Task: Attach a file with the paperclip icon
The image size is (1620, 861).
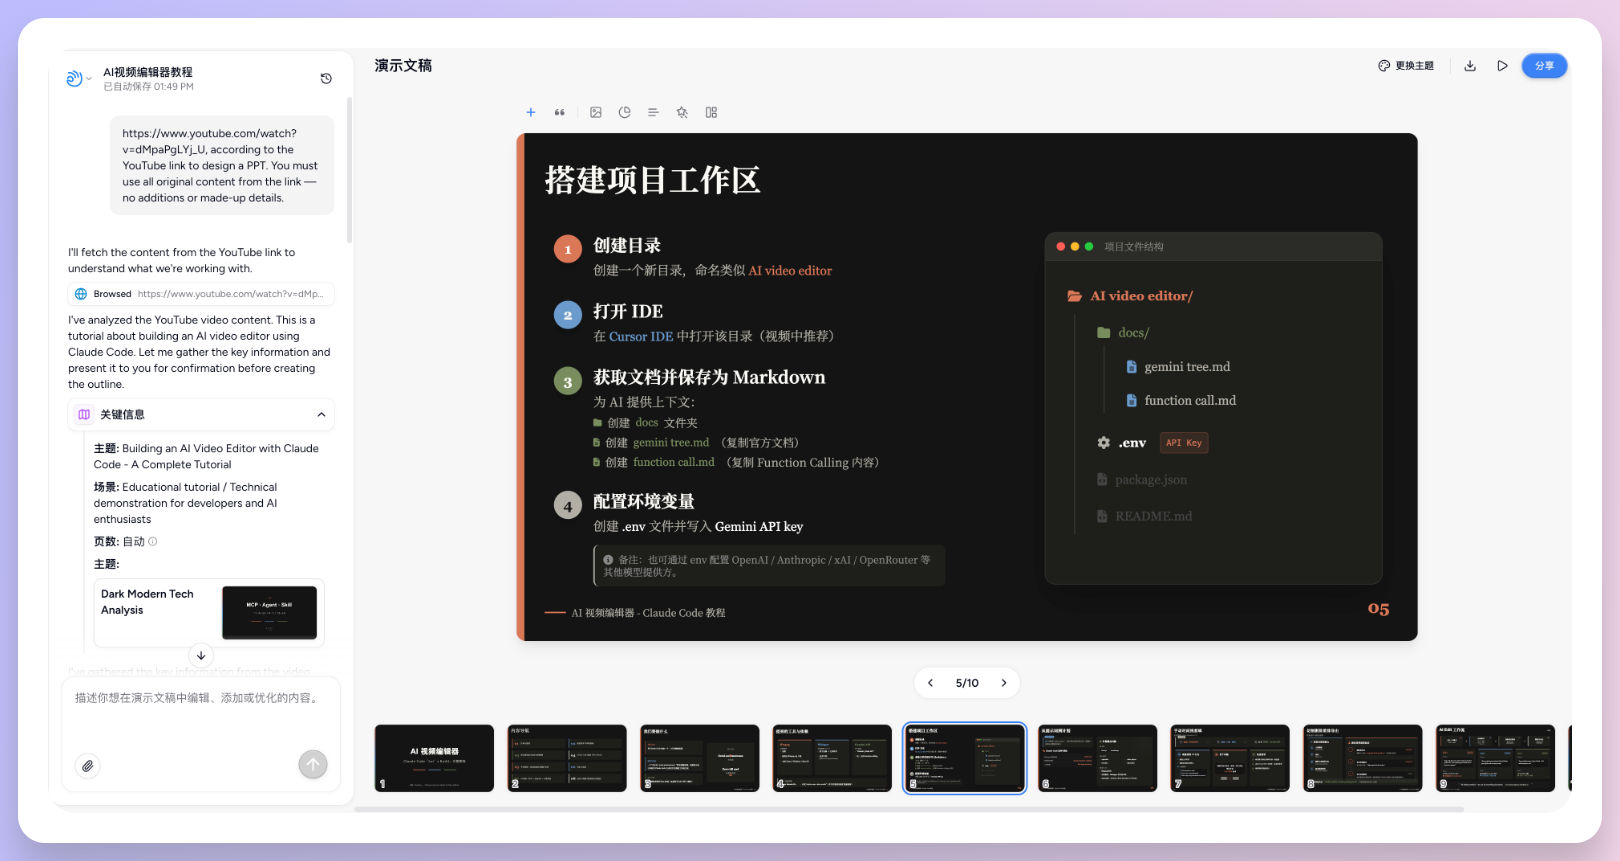Action: [x=88, y=766]
